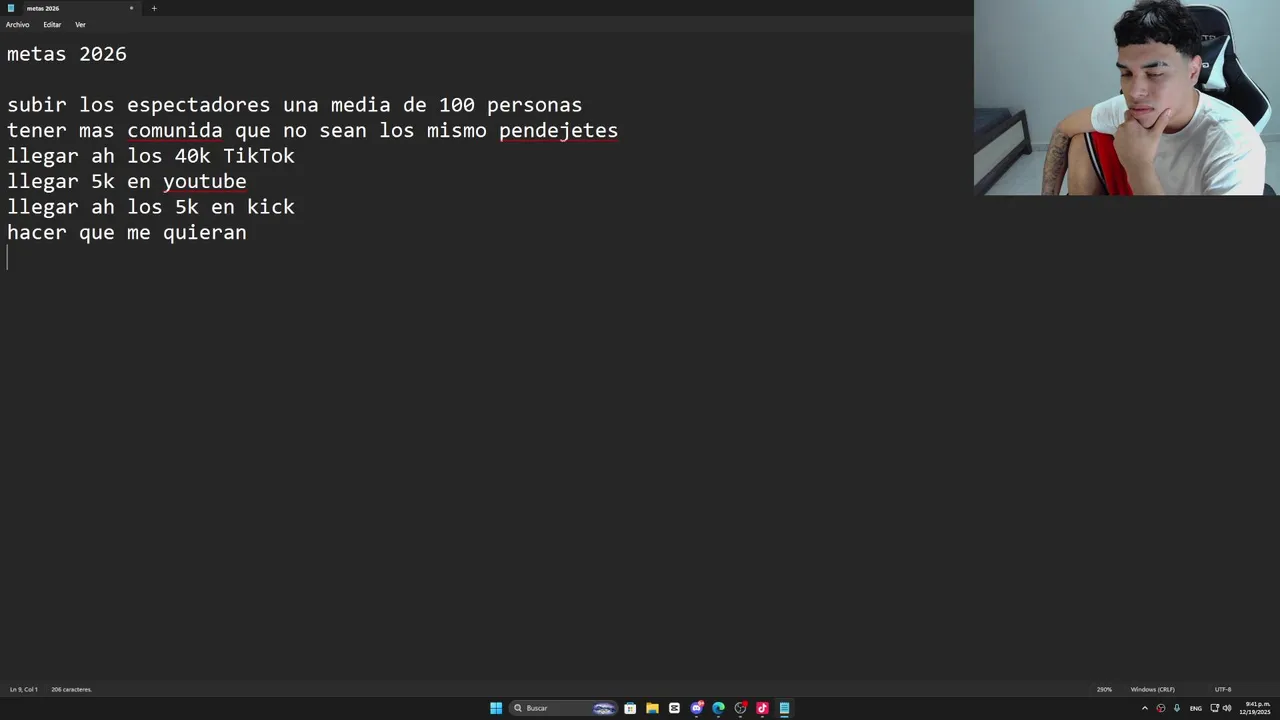Viewport: 1280px width, 720px height.
Task: Open the volume control in tray
Action: click(x=1227, y=708)
